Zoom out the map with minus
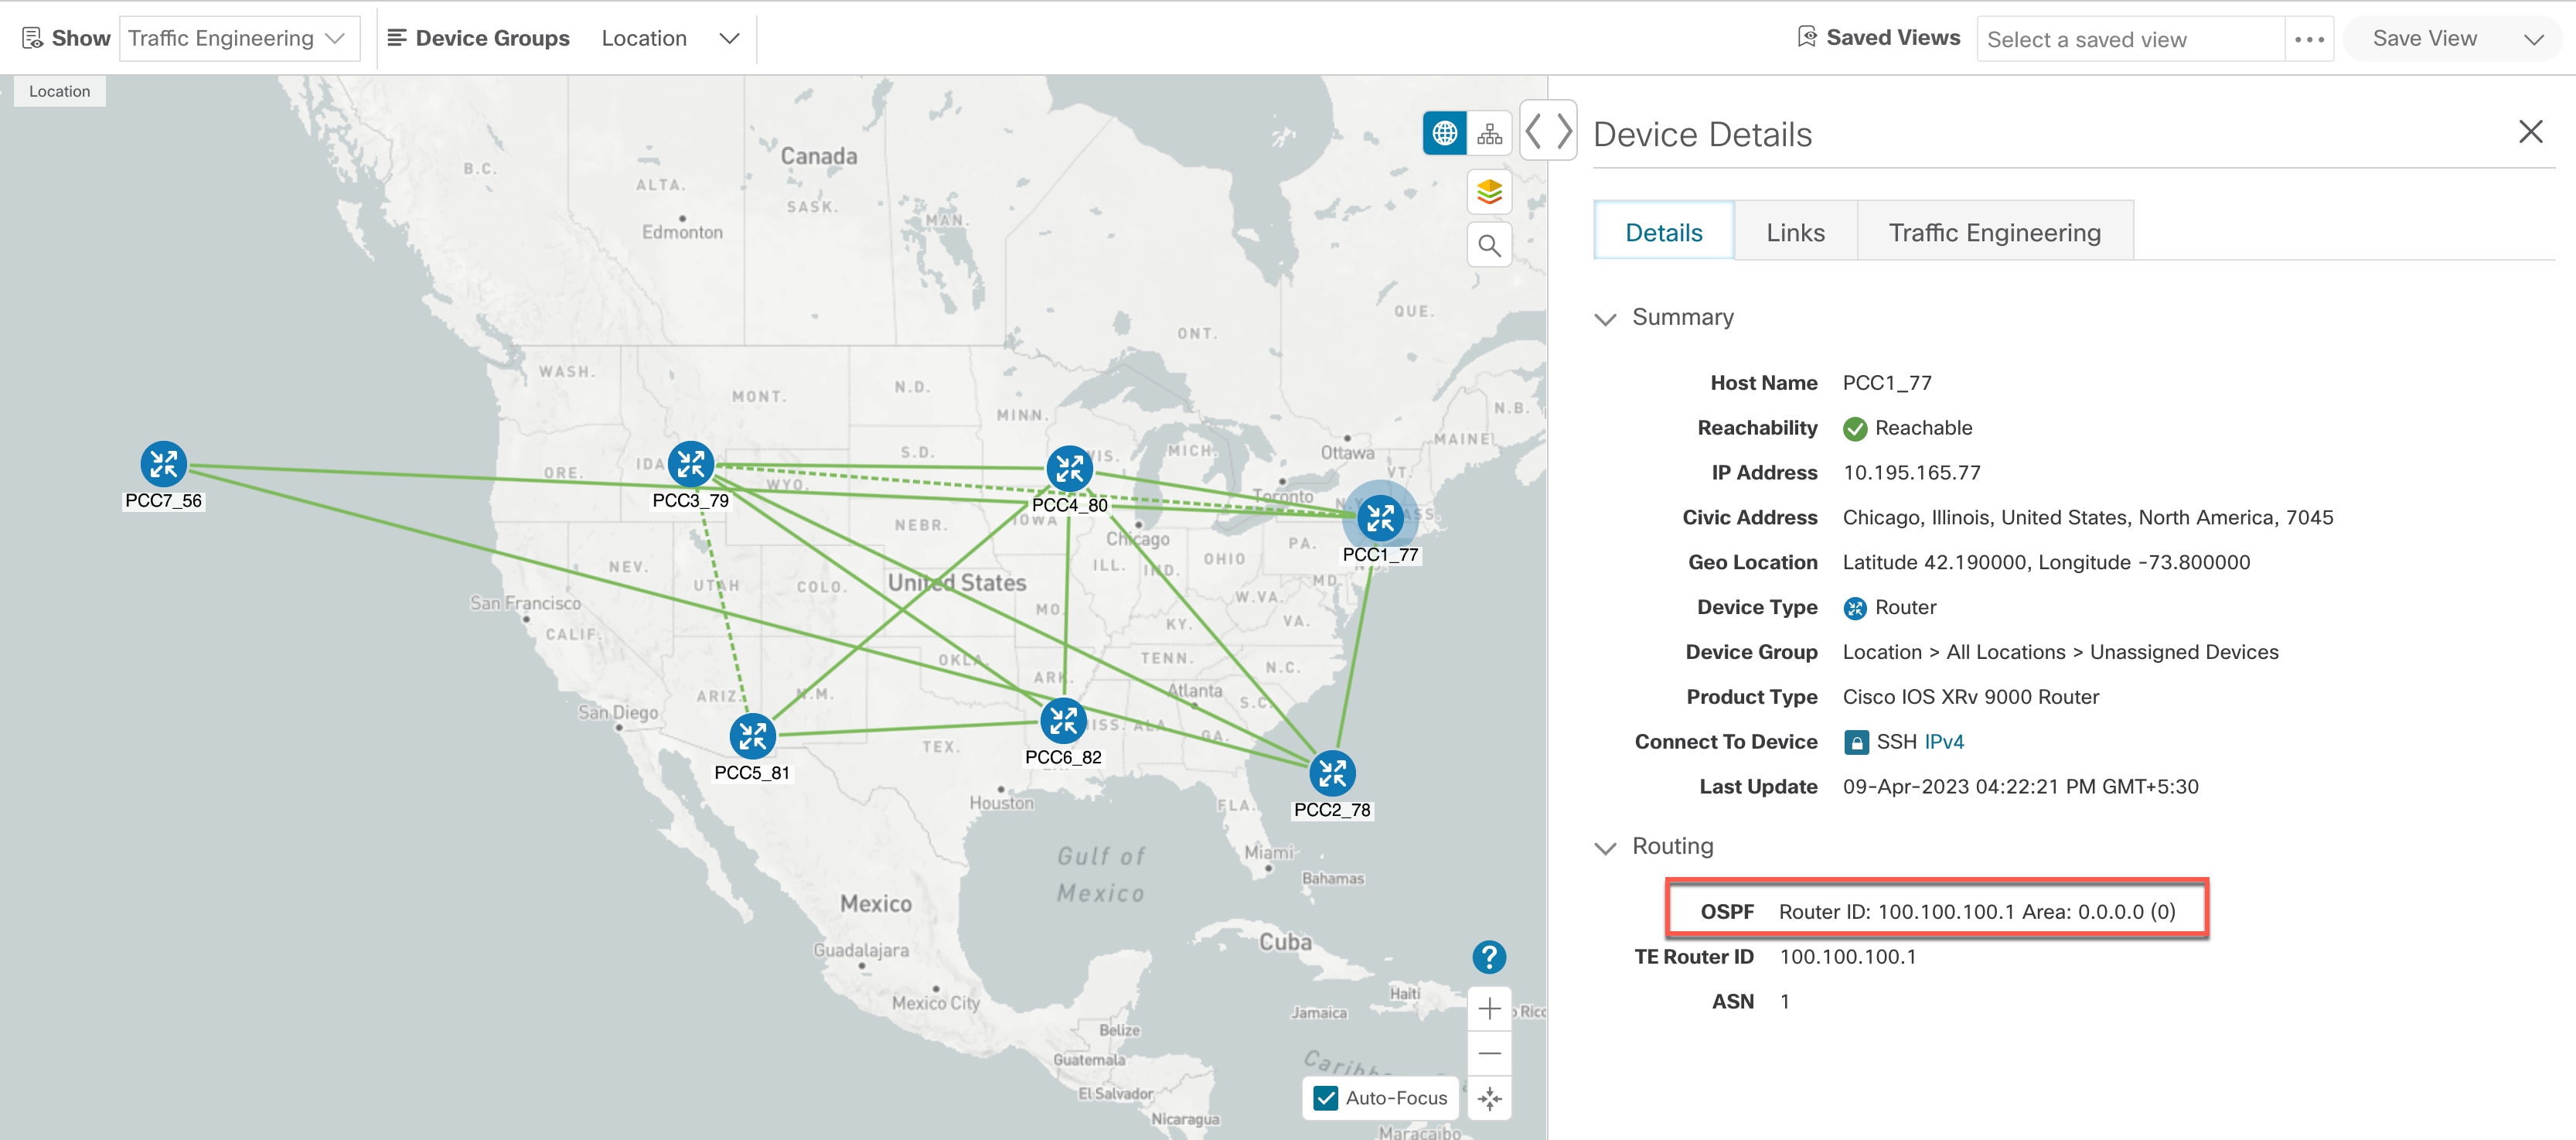 point(1489,1053)
